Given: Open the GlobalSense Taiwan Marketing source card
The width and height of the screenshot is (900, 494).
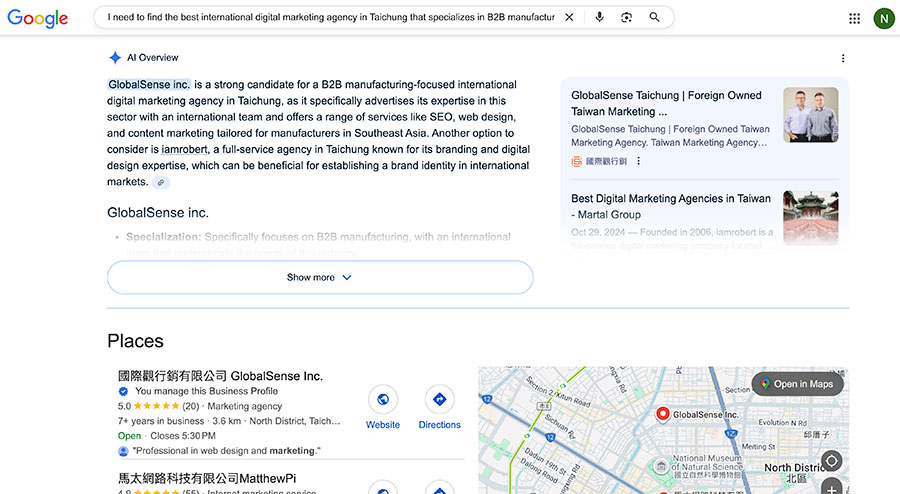Looking at the screenshot, I should [666, 103].
